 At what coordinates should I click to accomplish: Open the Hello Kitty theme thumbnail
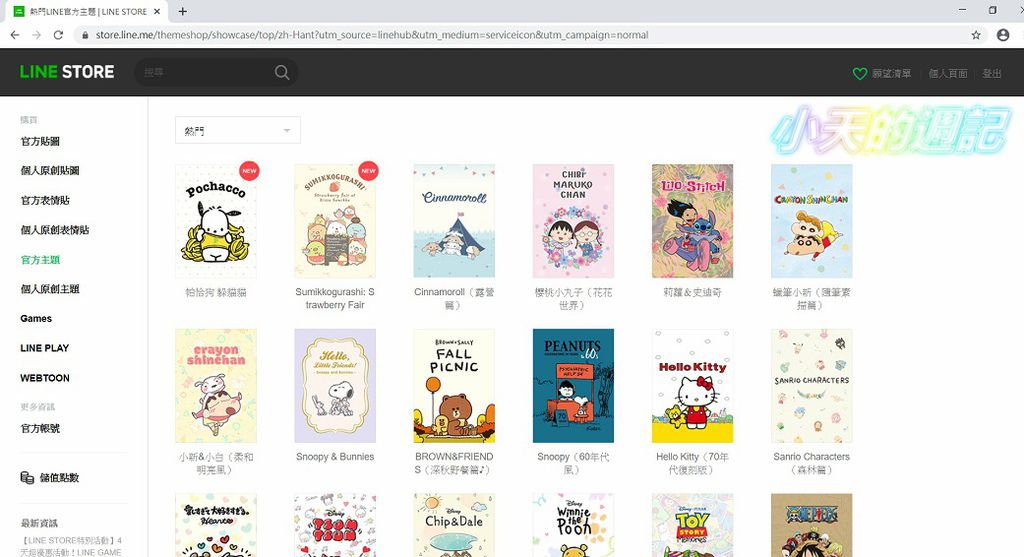click(692, 386)
